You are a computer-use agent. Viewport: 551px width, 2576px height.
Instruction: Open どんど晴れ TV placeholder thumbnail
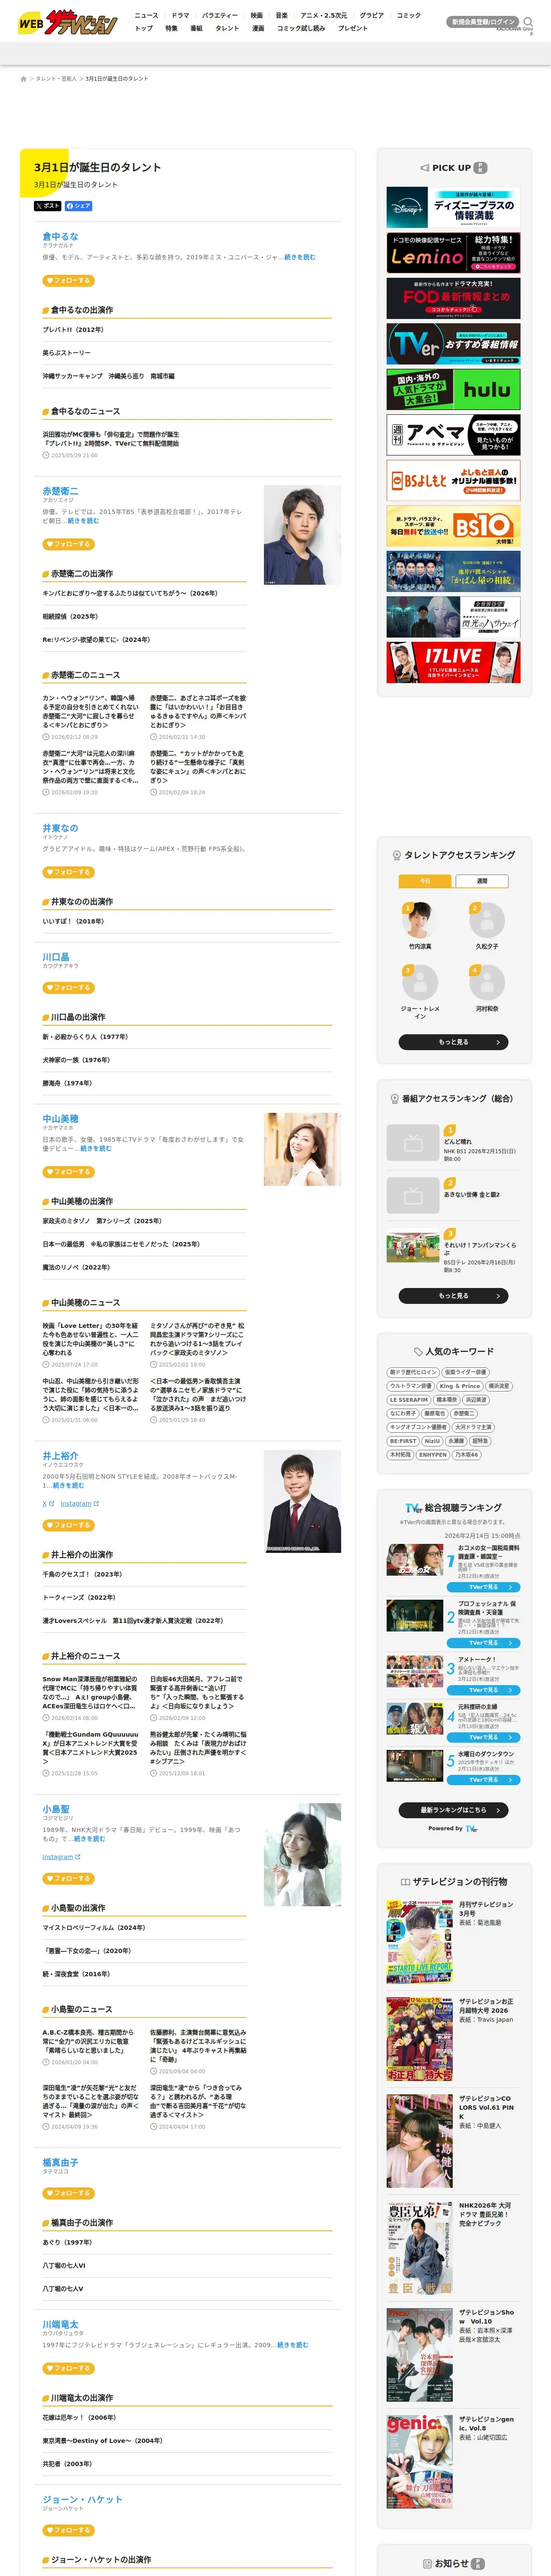click(x=413, y=1142)
